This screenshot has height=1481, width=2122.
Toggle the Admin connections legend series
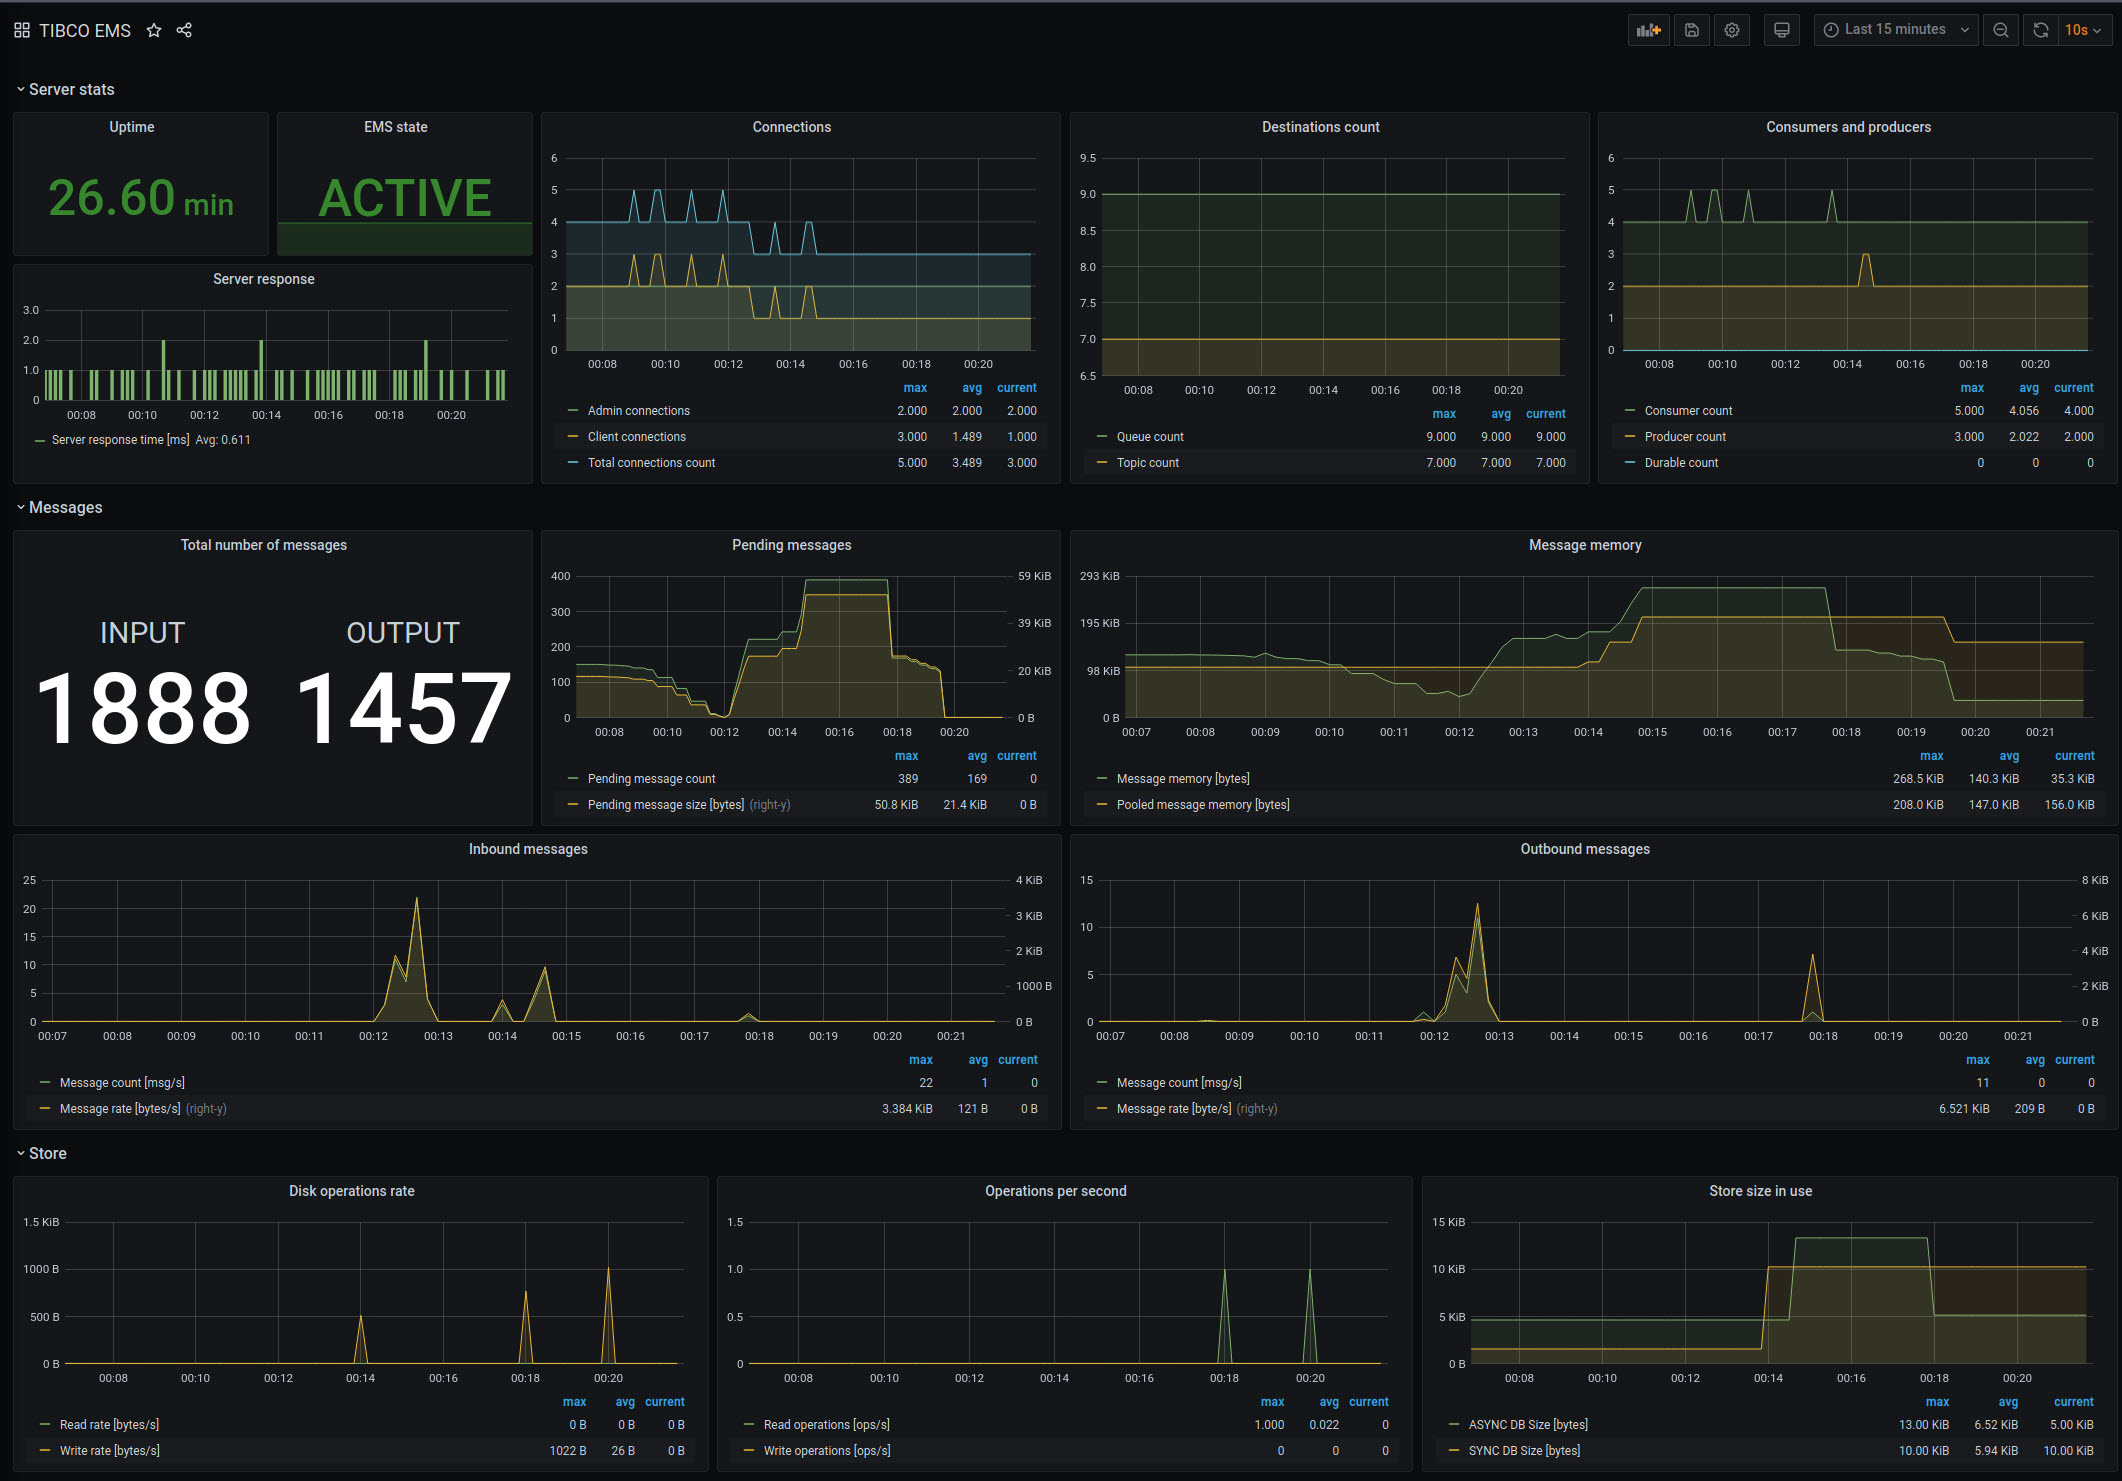click(x=638, y=411)
